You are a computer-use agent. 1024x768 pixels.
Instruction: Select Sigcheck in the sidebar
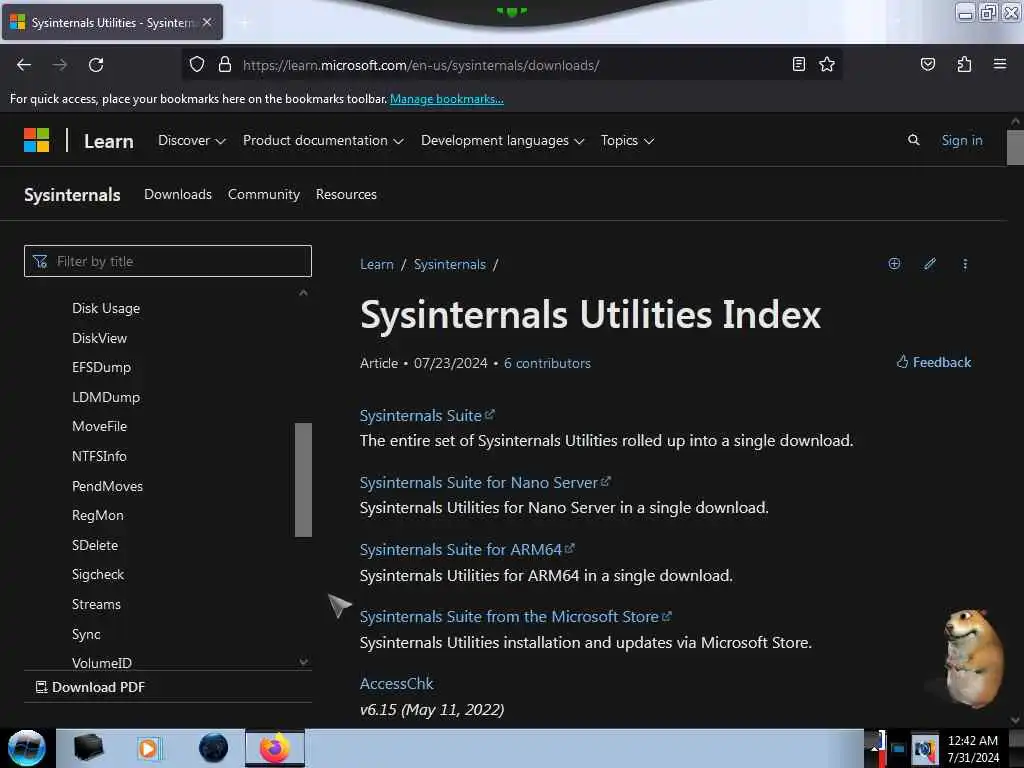98,575
